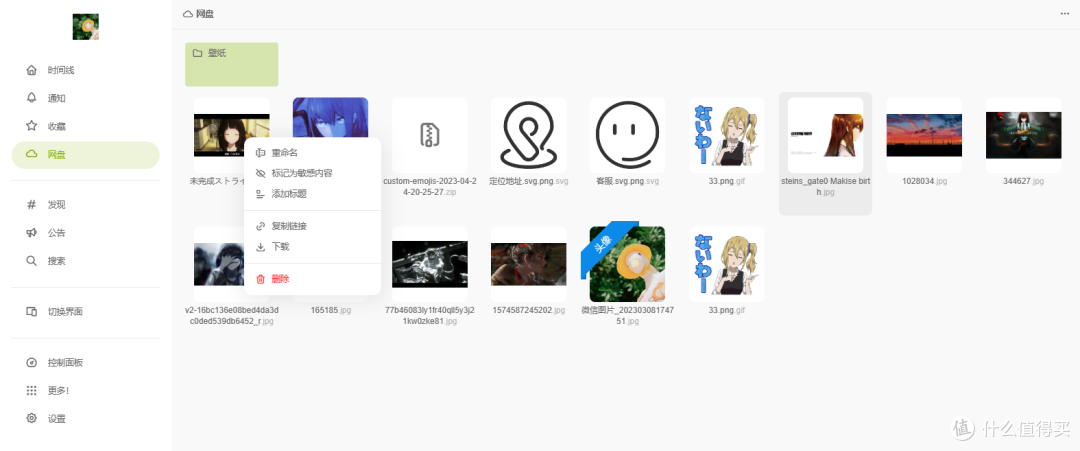Click the folder icon on the 壁纸 folder
This screenshot has height=451, width=1080.
tap(197, 53)
